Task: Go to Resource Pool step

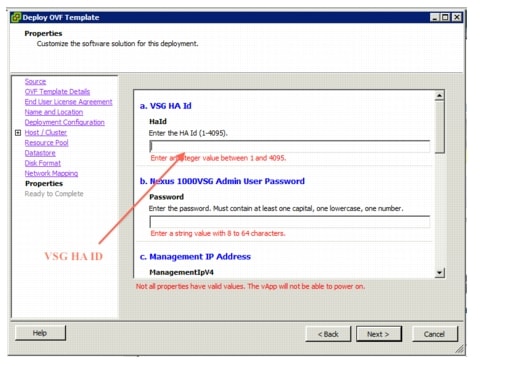Action: coord(46,143)
